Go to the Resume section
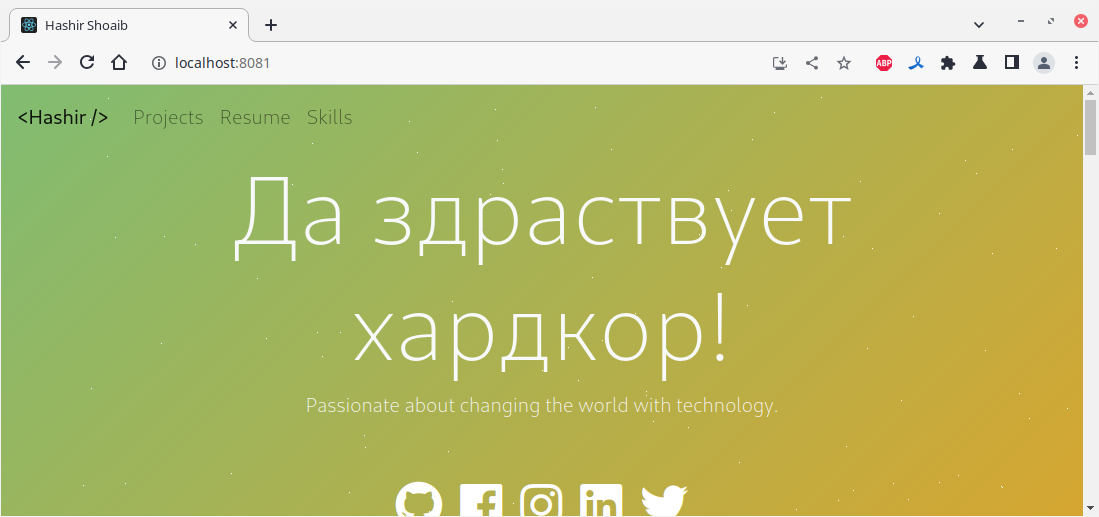Screen dimensions: 1099x517 click(255, 118)
